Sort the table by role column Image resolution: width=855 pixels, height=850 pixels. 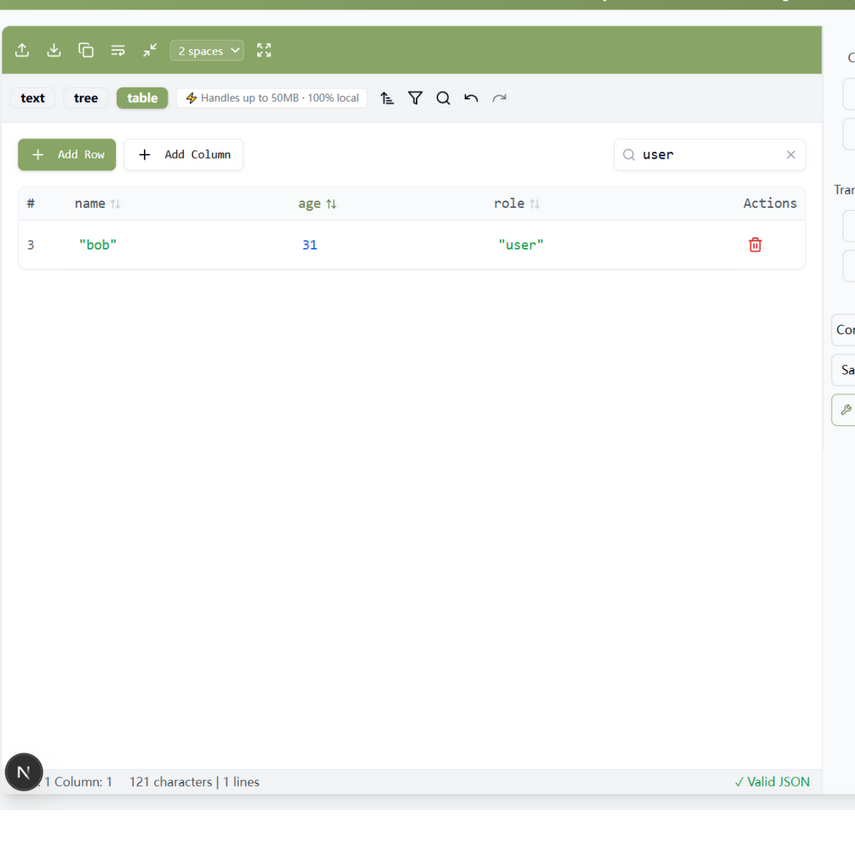[516, 204]
